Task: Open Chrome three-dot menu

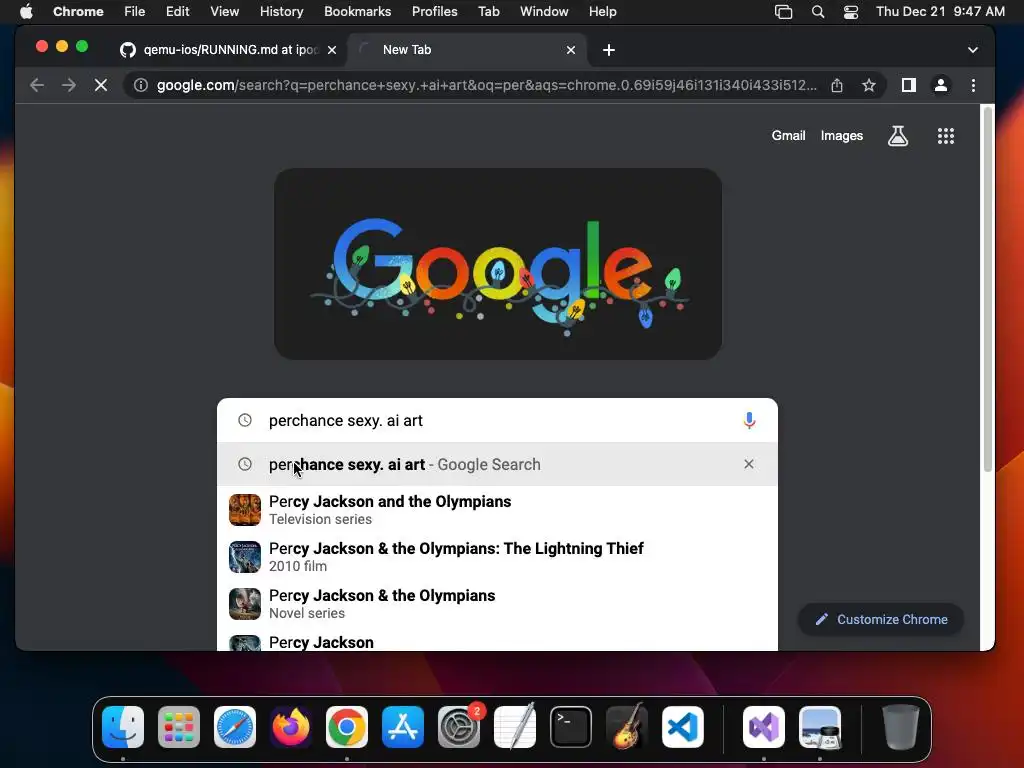Action: [x=973, y=85]
